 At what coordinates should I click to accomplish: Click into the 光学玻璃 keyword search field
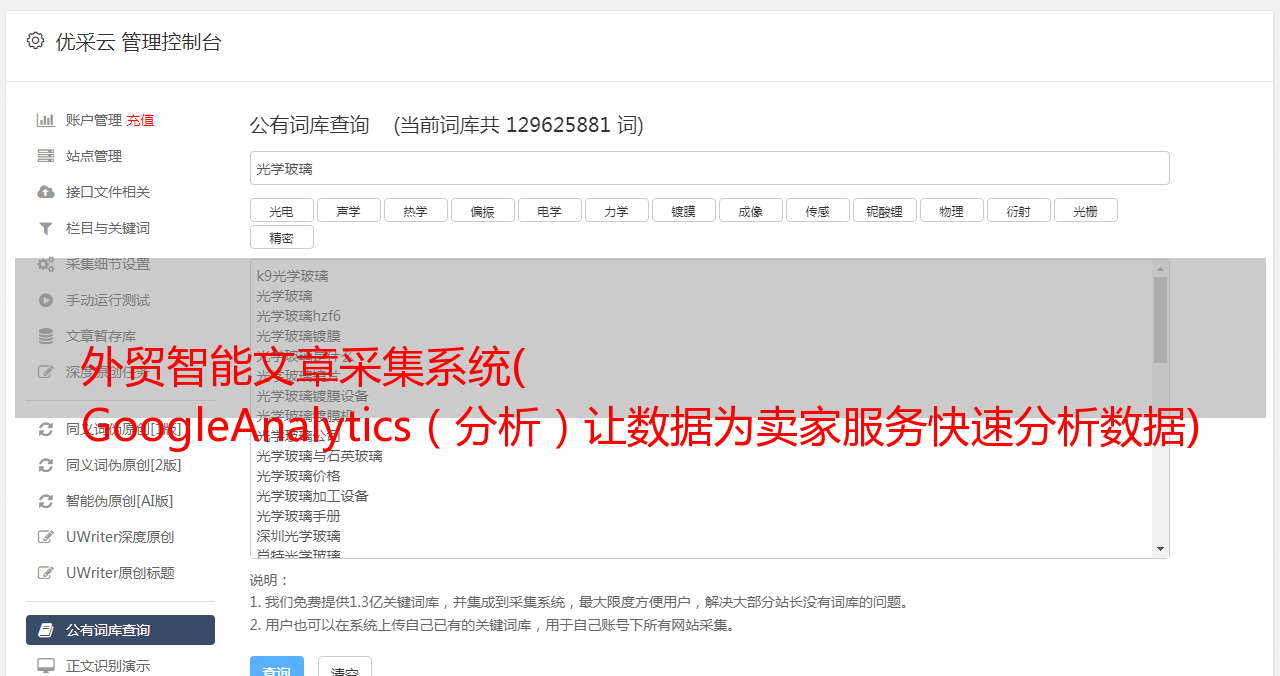(709, 168)
